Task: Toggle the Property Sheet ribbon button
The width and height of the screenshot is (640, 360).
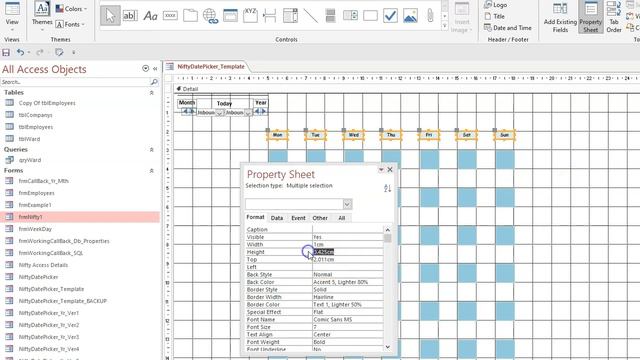Action: tap(591, 17)
